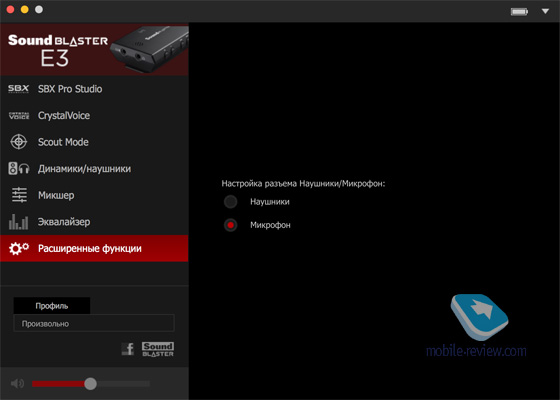Click the CrystalVoice logo icon
The image size is (560, 400).
19,115
